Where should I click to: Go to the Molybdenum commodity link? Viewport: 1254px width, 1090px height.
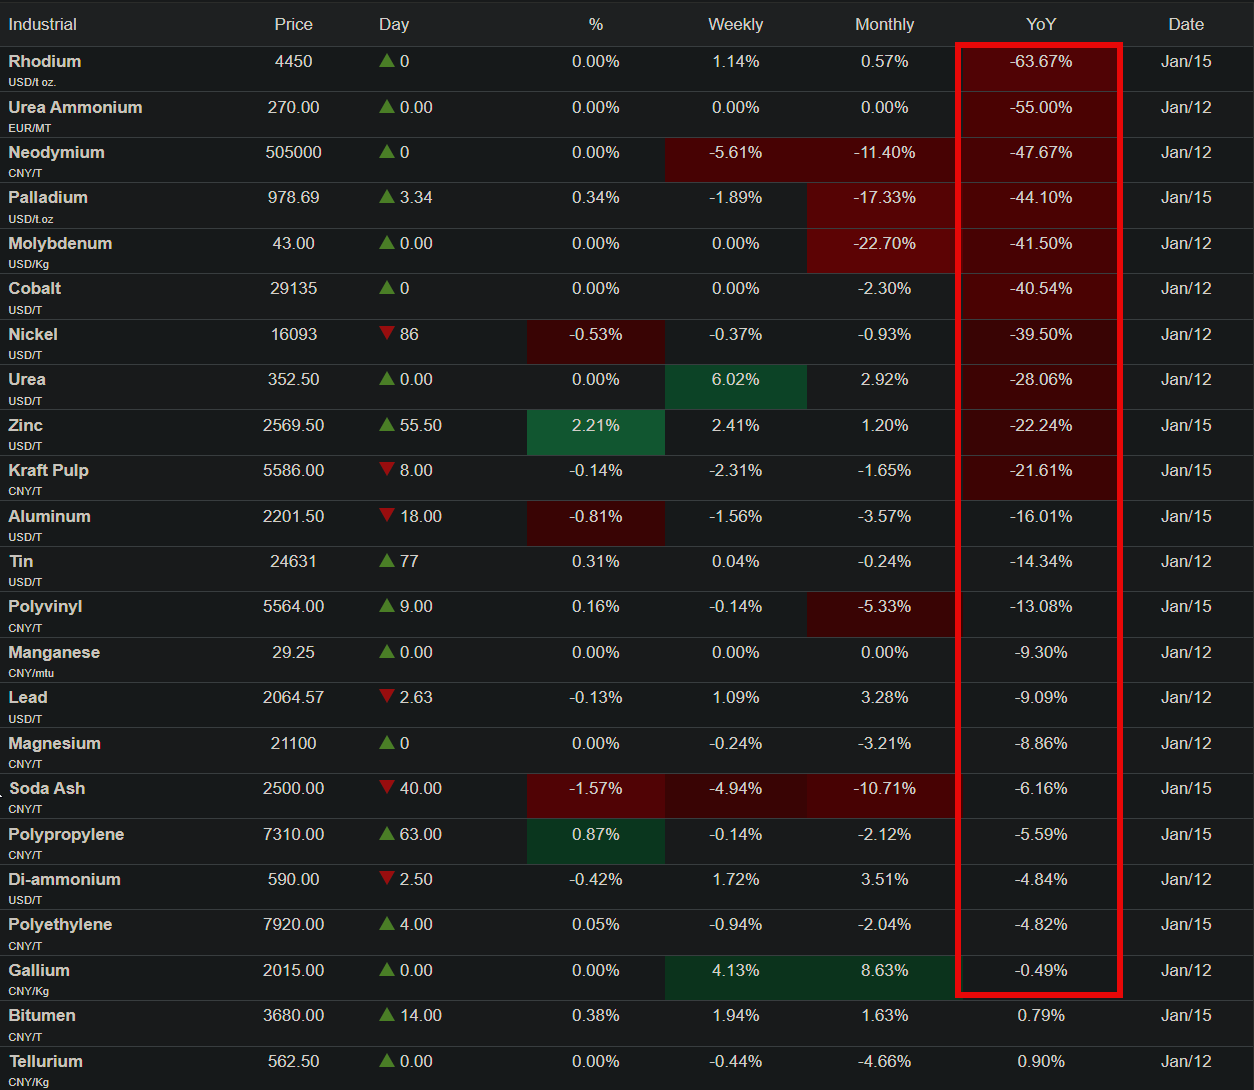pyautogui.click(x=60, y=243)
